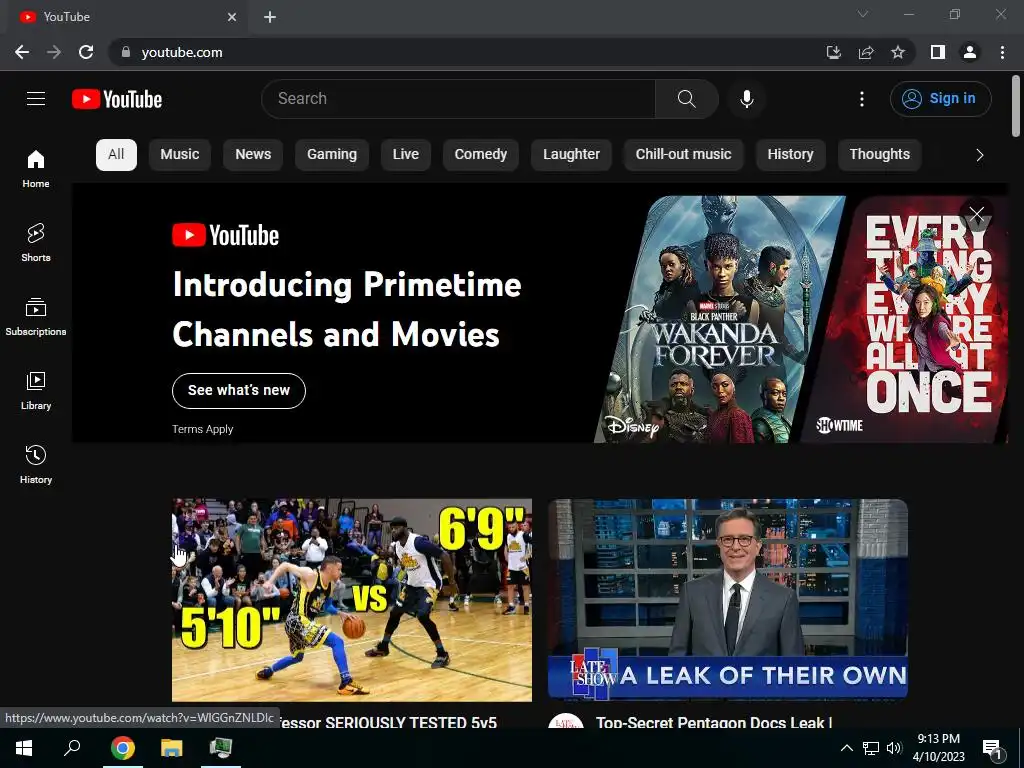
Task: Select the Comedy filter chip
Action: click(x=481, y=155)
